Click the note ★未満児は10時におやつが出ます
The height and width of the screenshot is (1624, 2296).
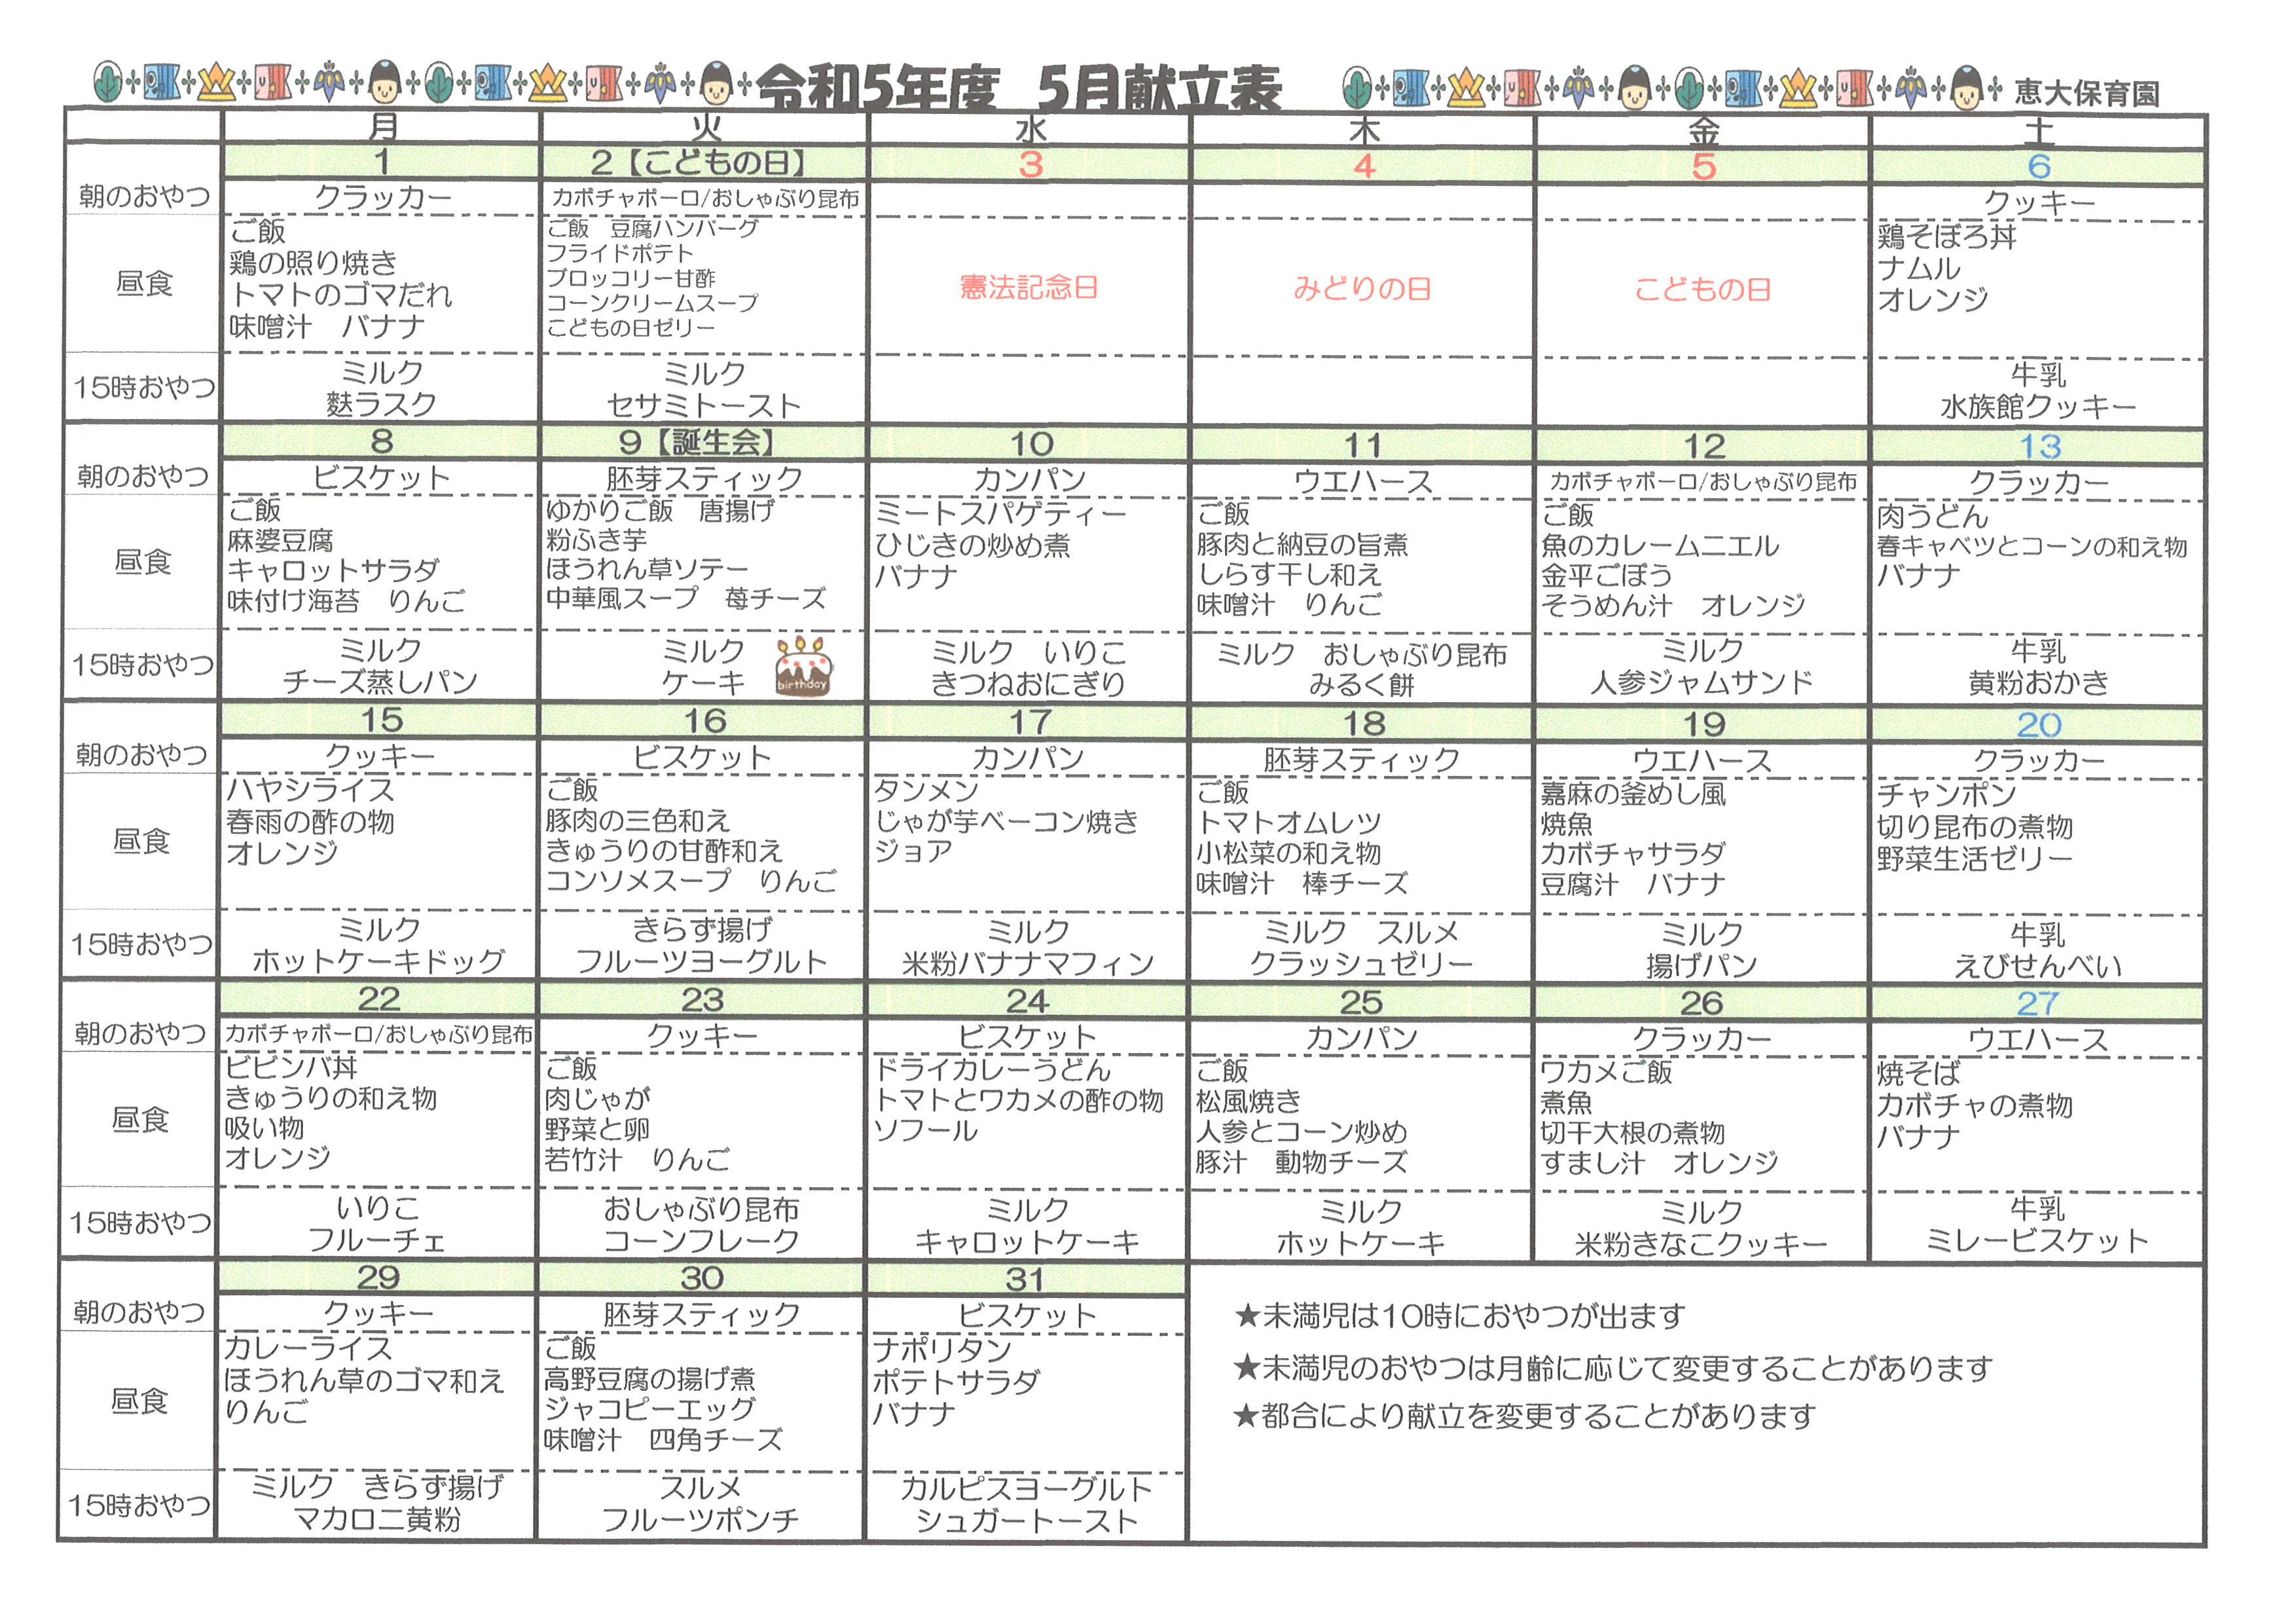[x=1460, y=1316]
